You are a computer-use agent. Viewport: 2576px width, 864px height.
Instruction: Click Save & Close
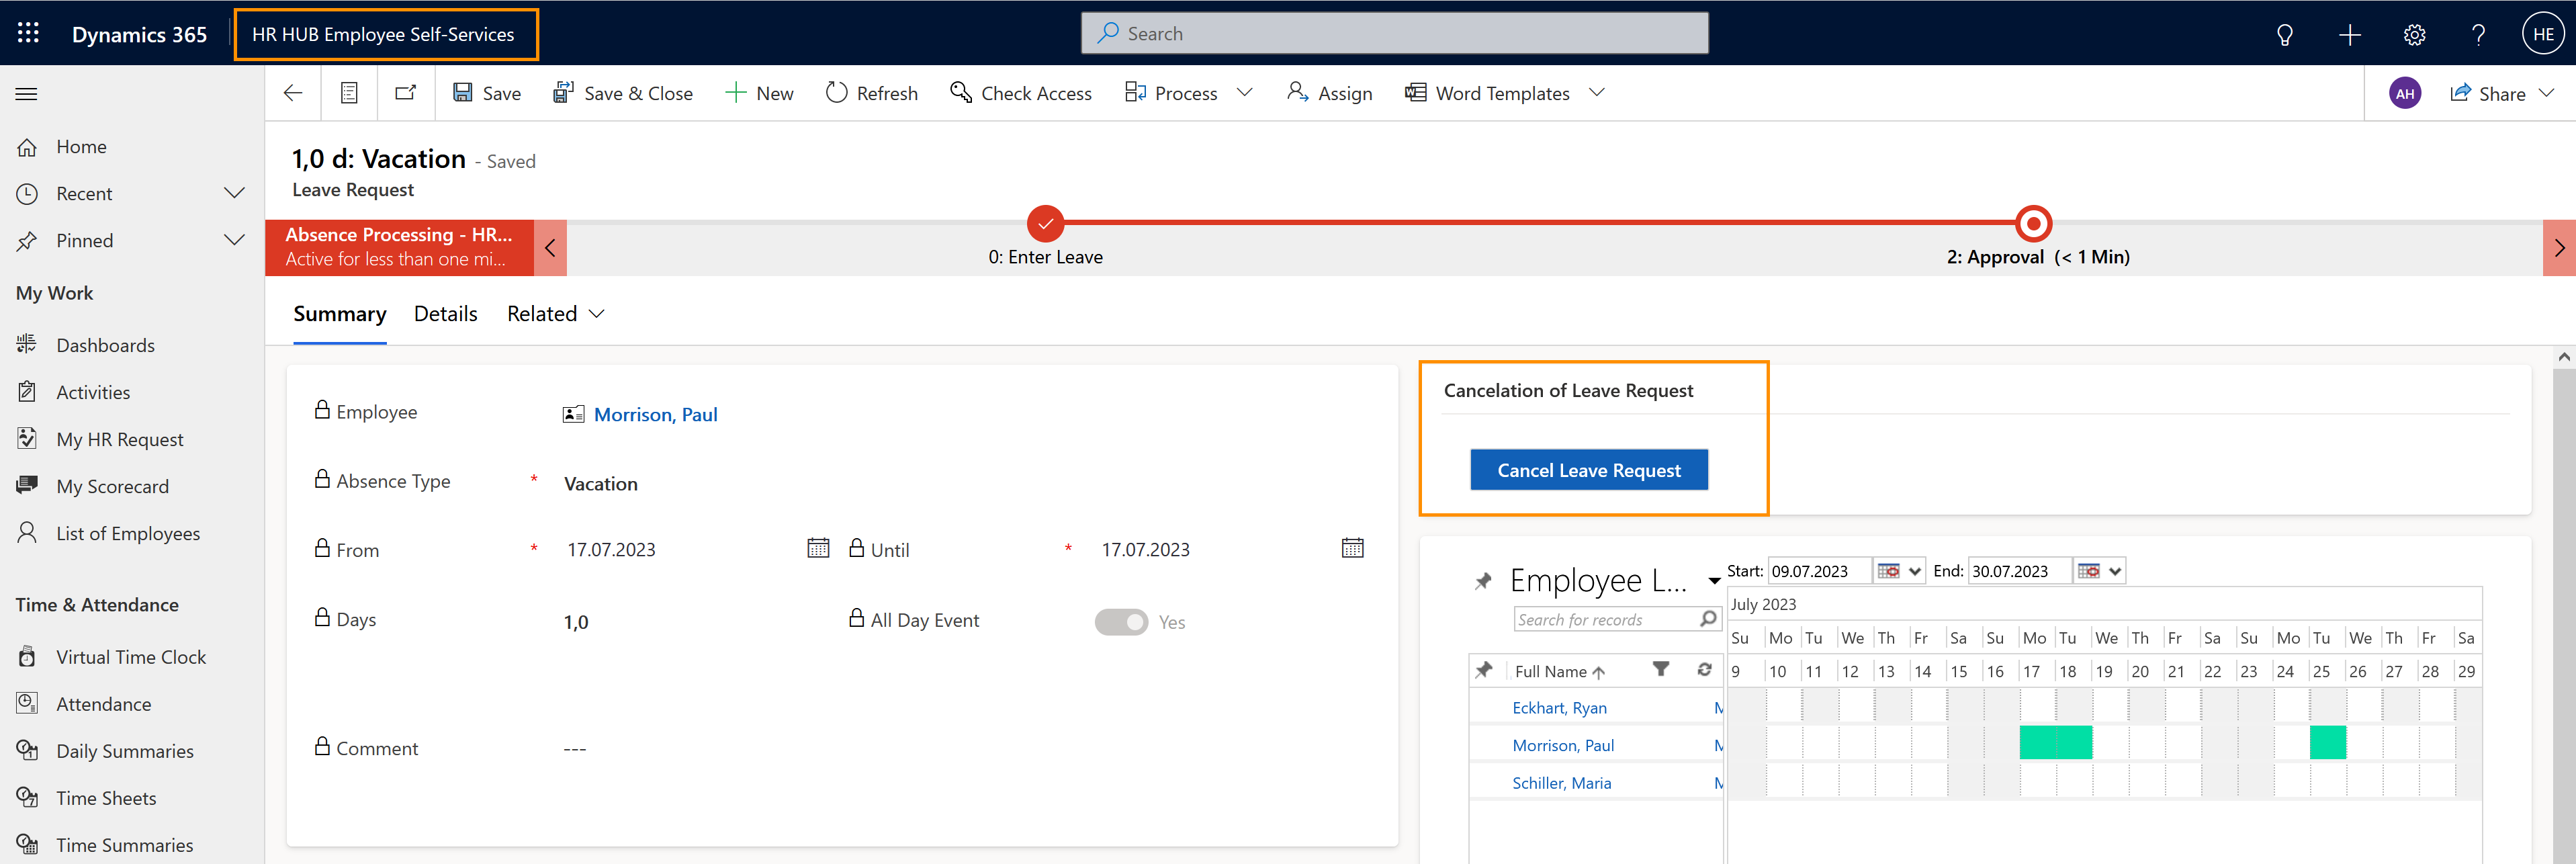coord(623,93)
